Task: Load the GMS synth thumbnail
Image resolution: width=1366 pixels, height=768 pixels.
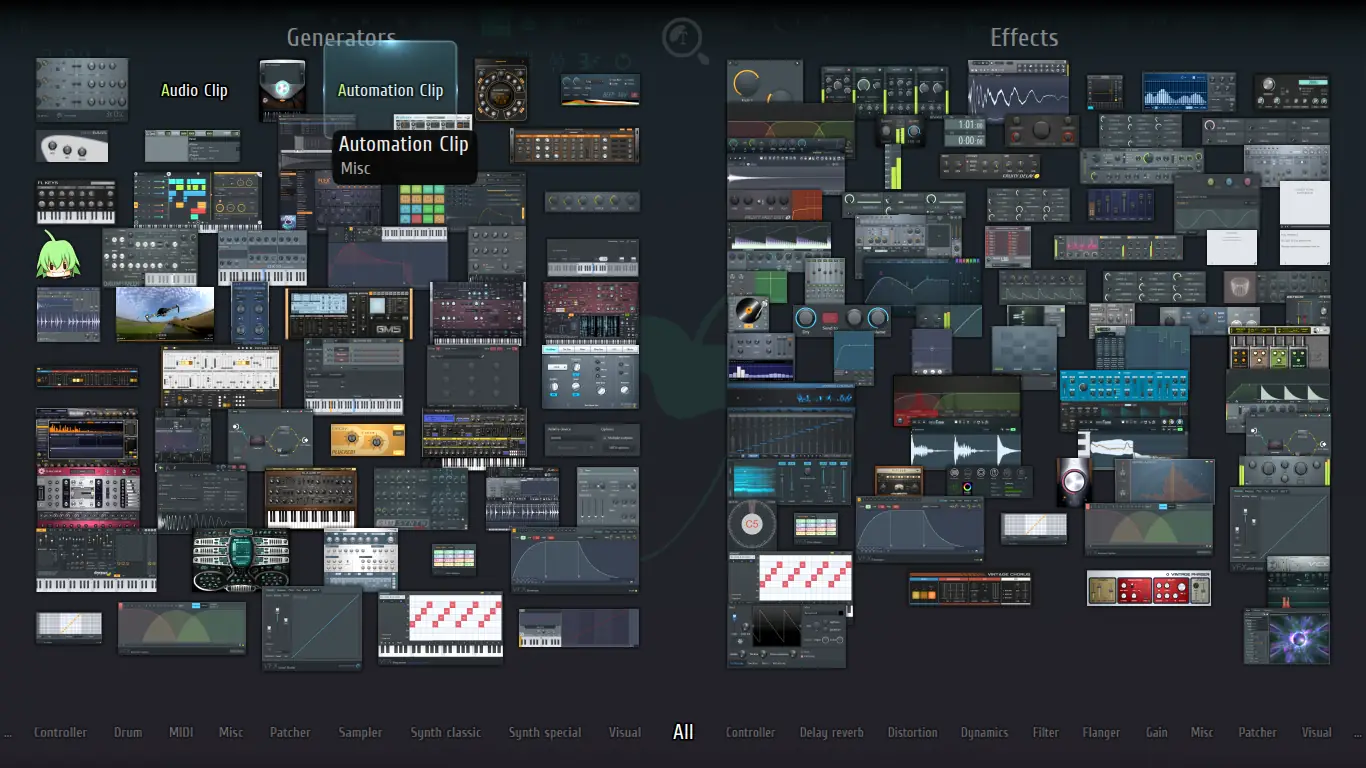Action: 349,313
